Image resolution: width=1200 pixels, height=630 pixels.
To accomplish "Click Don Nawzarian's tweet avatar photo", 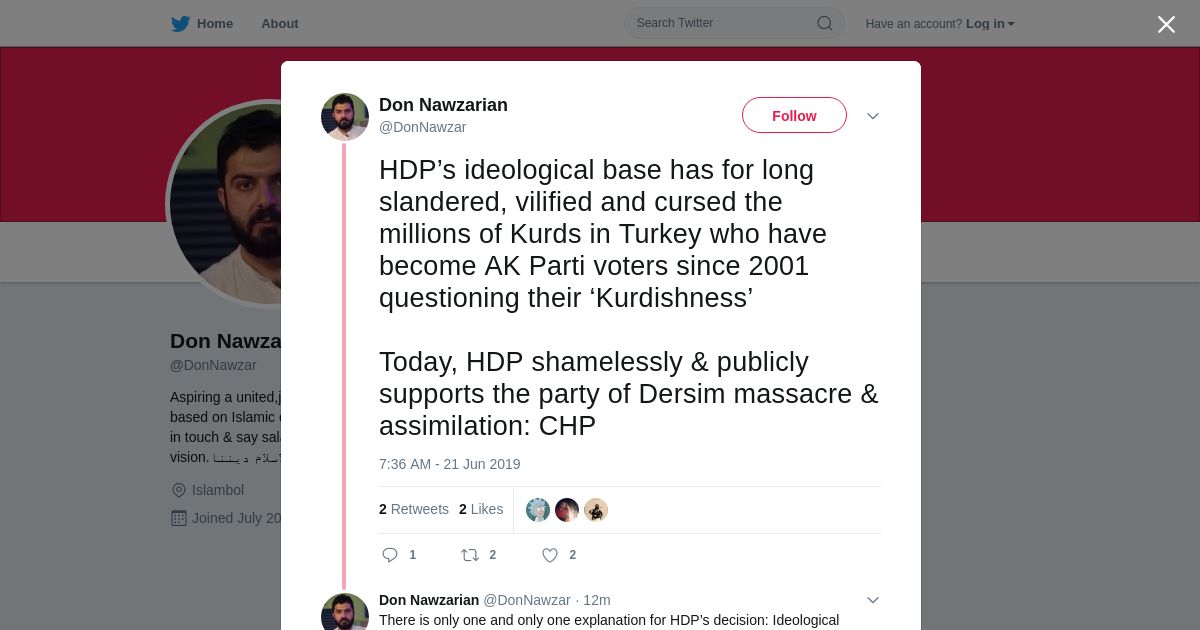I will coord(345,117).
